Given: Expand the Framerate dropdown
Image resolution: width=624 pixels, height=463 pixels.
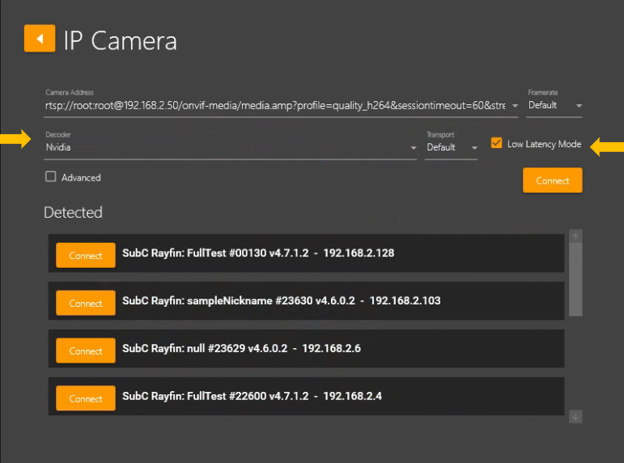Looking at the screenshot, I should [555, 105].
